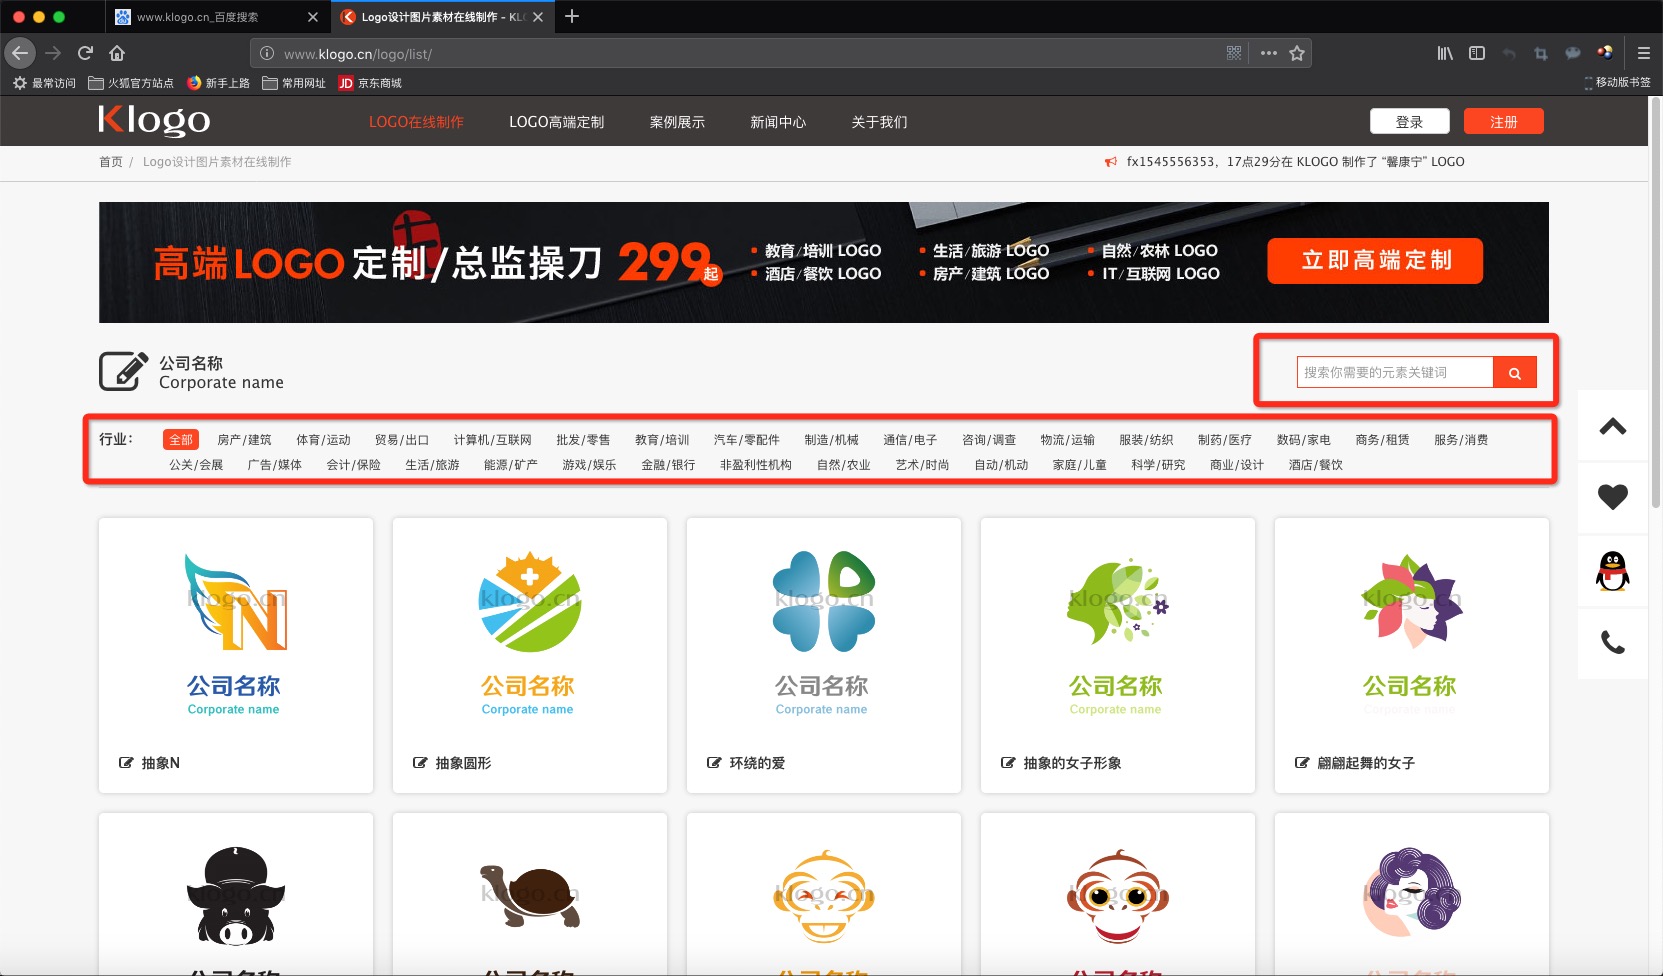1663x976 pixels.
Task: Click the pencil icon beside 公司名称 heading
Action: coord(122,370)
